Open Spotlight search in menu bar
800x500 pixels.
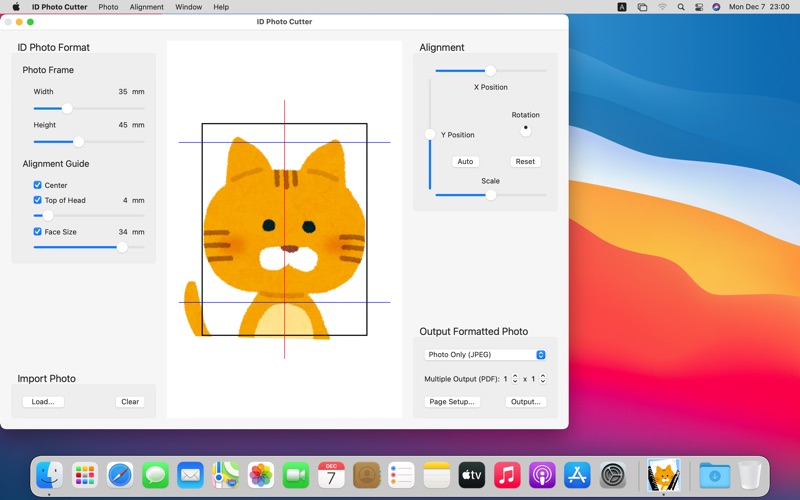point(681,7)
